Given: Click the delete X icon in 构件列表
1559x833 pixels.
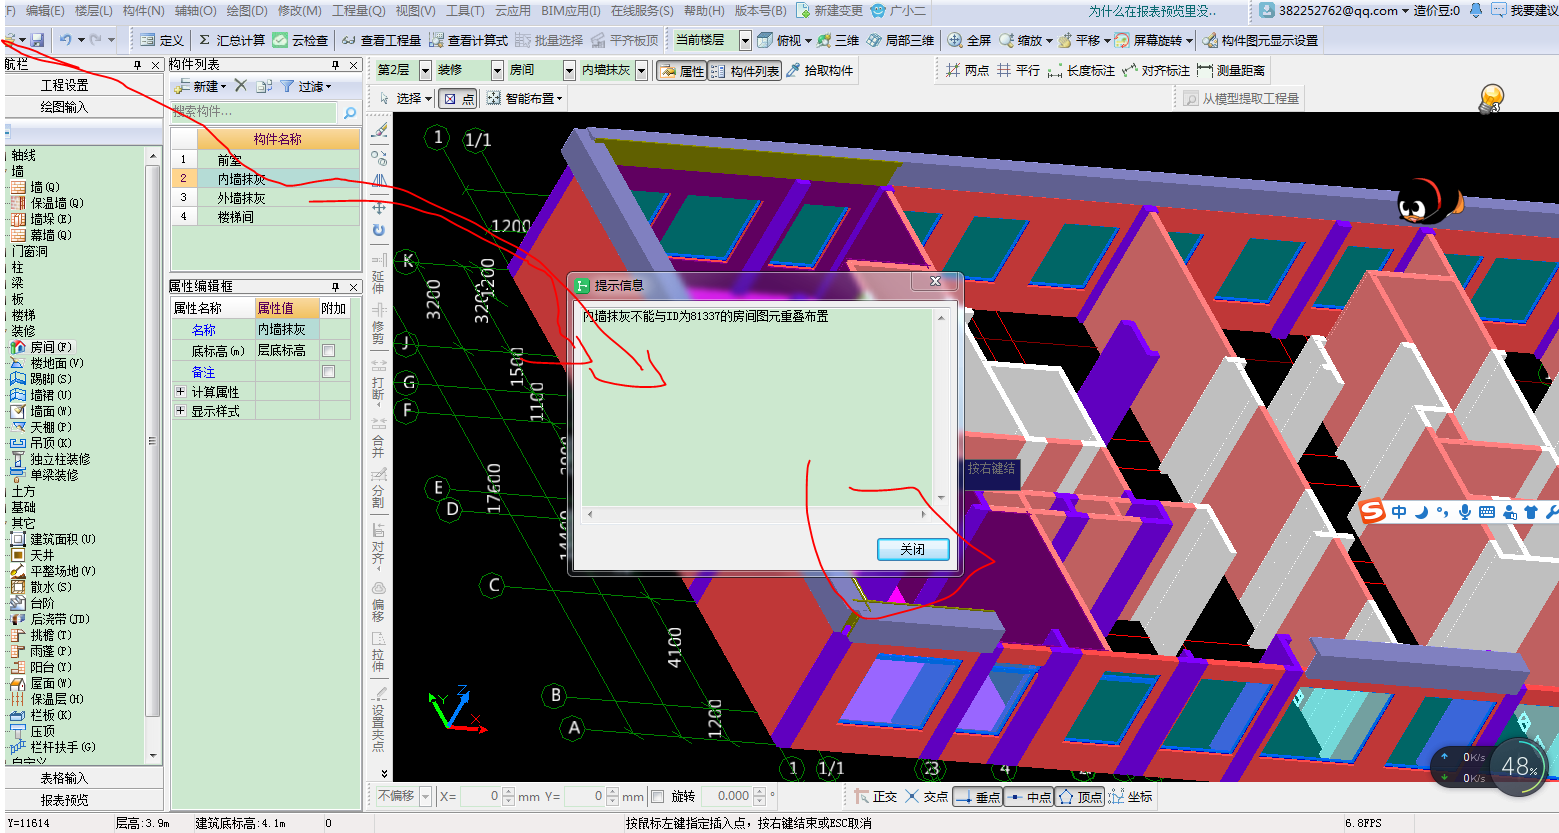Looking at the screenshot, I should [241, 86].
